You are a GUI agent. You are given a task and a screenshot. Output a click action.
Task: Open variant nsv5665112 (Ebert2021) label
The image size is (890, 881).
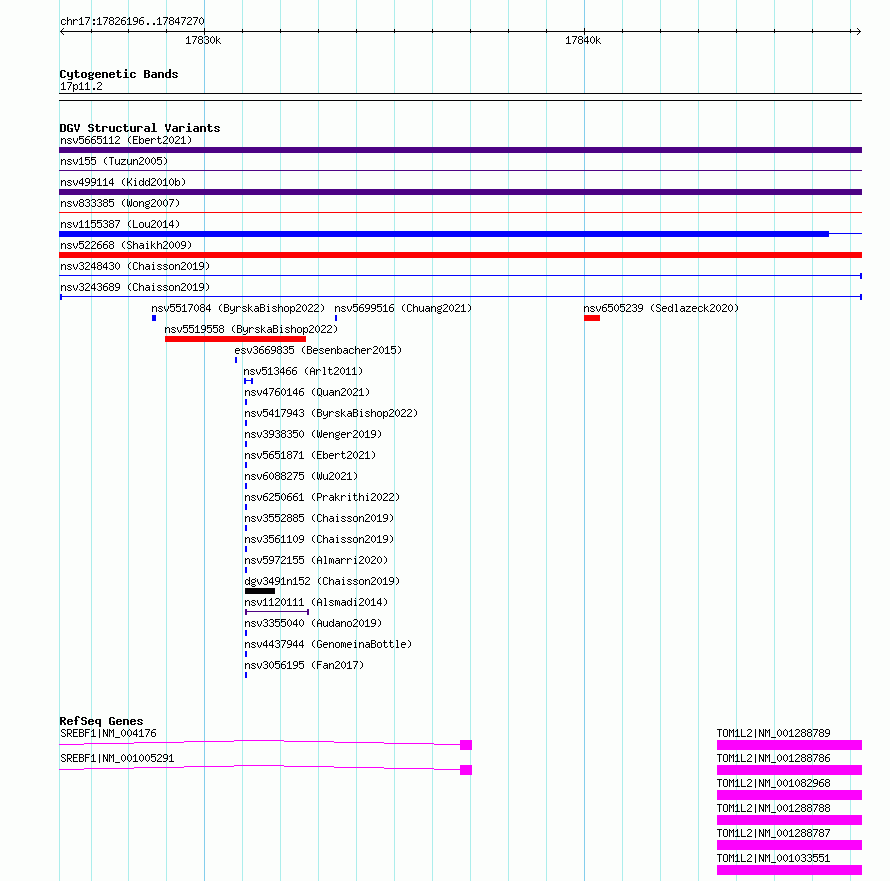126,140
